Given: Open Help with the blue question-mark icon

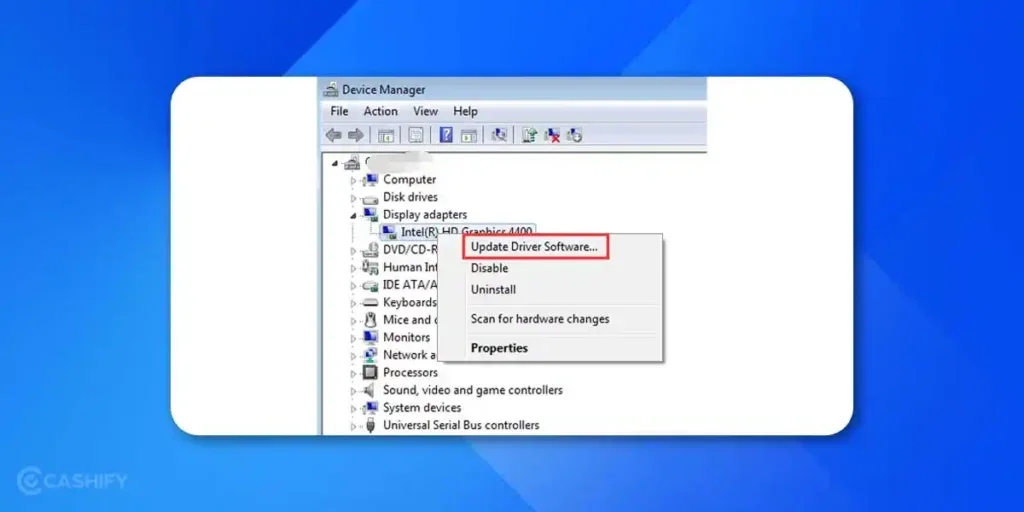Looking at the screenshot, I should [446, 135].
